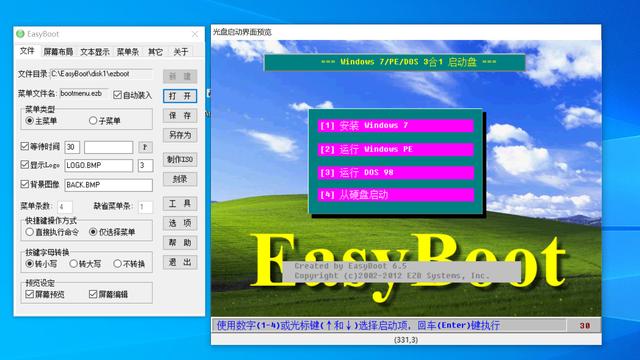The width and height of the screenshot is (640, 360).
Task: Open the 关于 tab
Action: tap(181, 52)
